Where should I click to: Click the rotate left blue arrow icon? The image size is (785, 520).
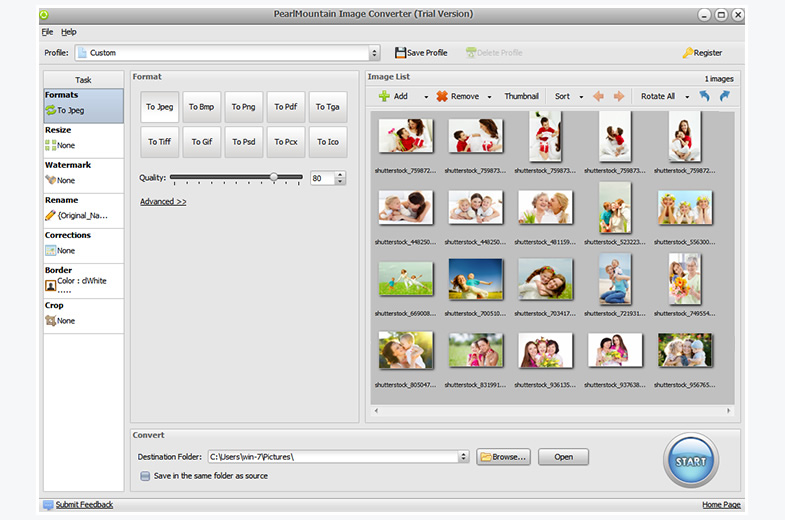point(705,97)
